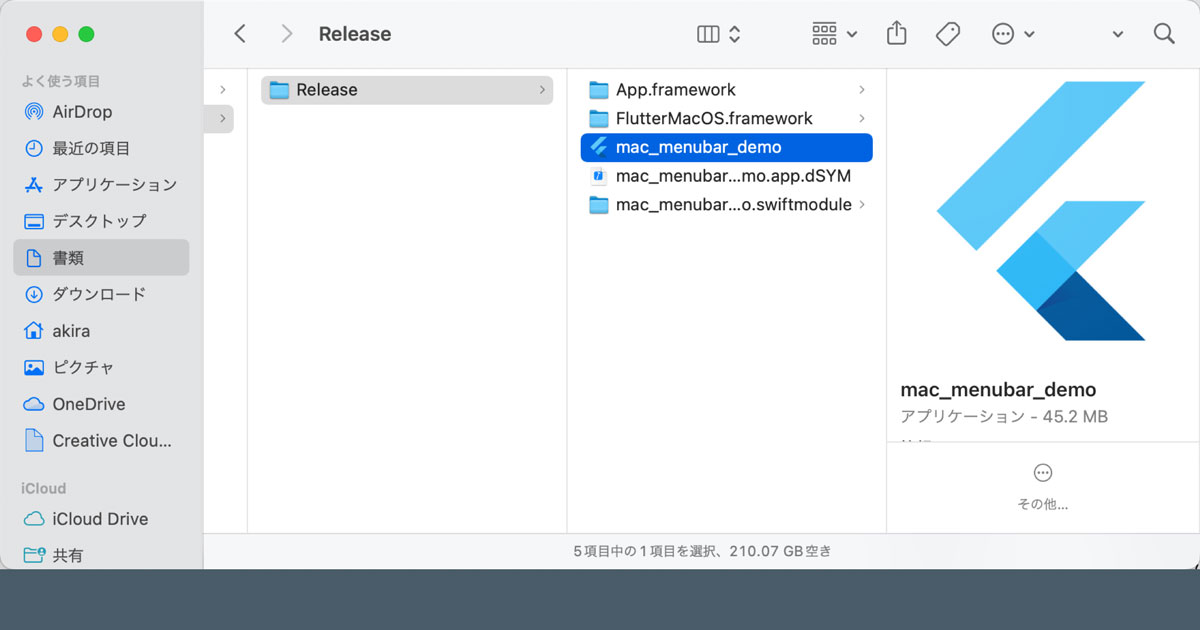Click the Flutter icon beside mac_menubar_demo
Viewport: 1200px width, 630px height.
599,147
